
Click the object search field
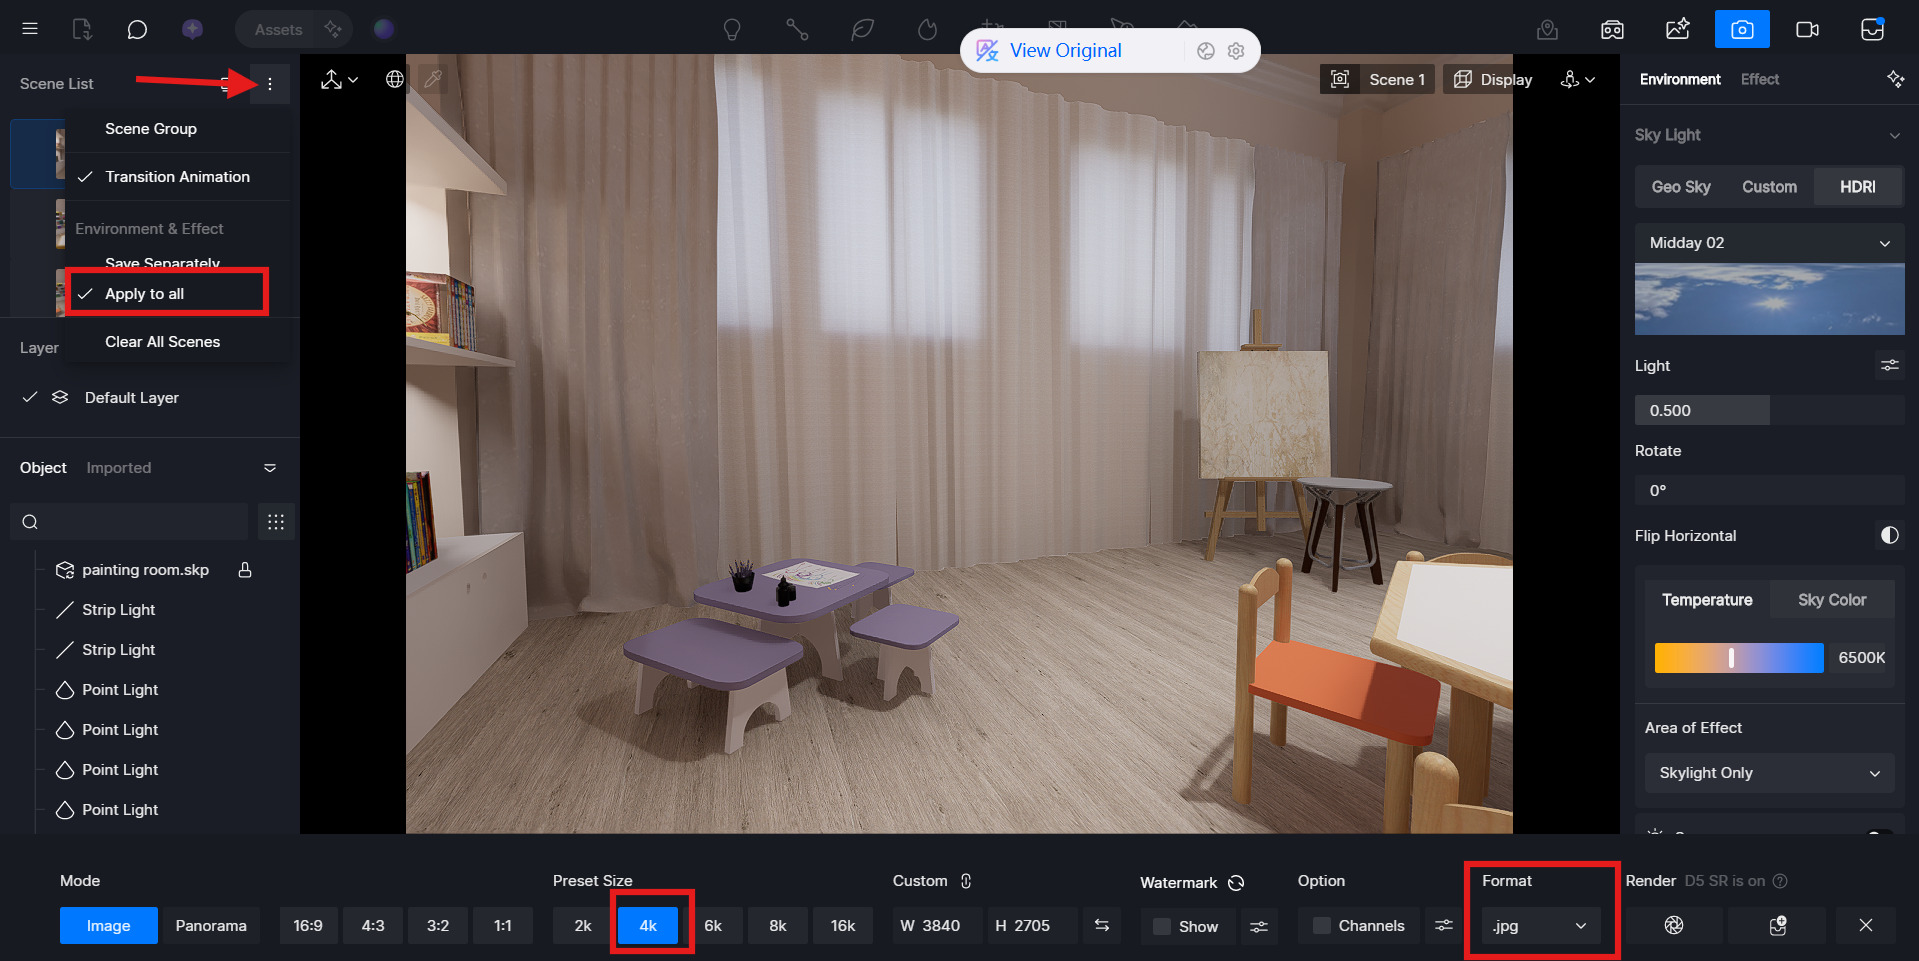(x=130, y=522)
